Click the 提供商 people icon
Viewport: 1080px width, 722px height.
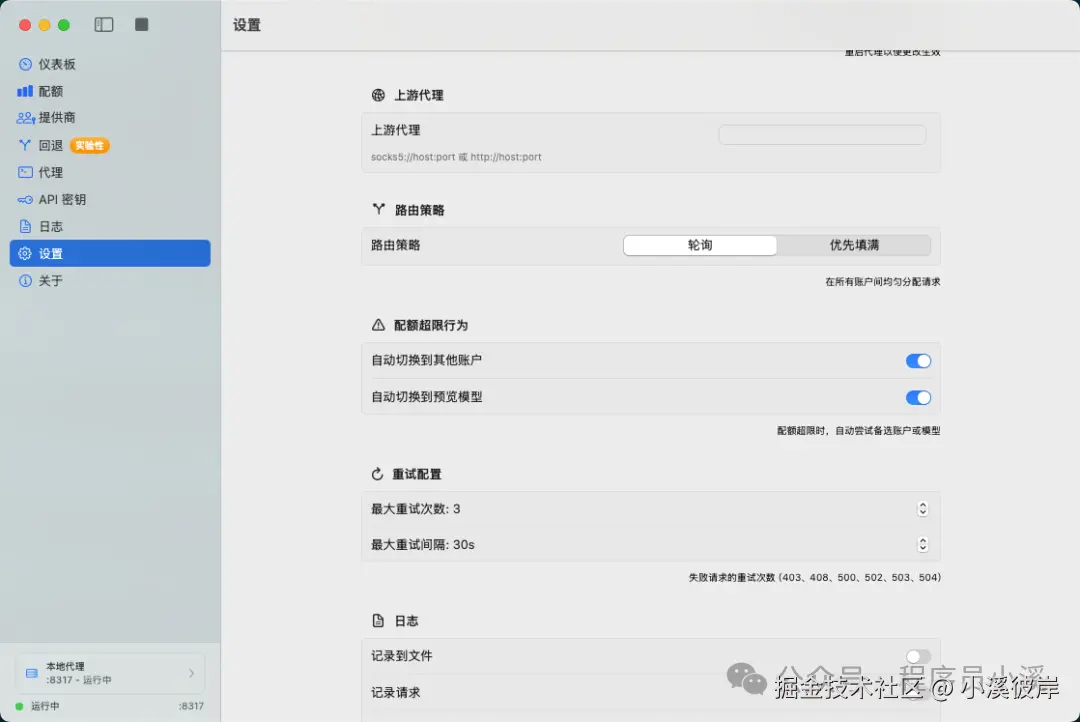pyautogui.click(x=25, y=118)
